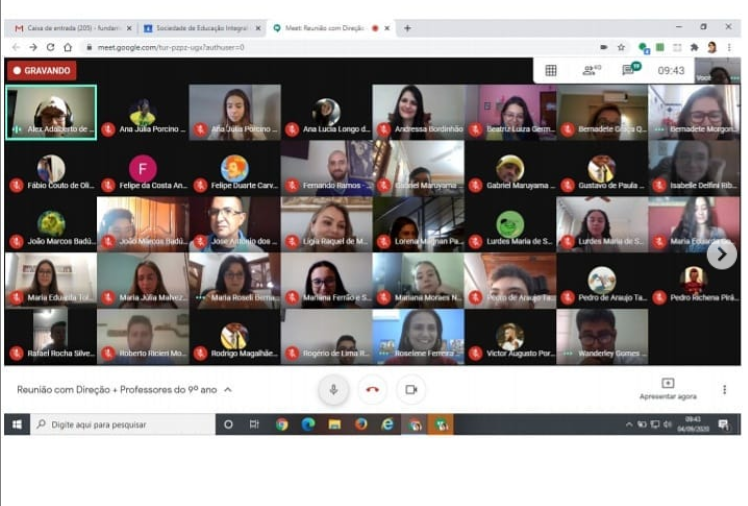Bookmark this page with the star icon
The image size is (748, 506).
click(621, 47)
